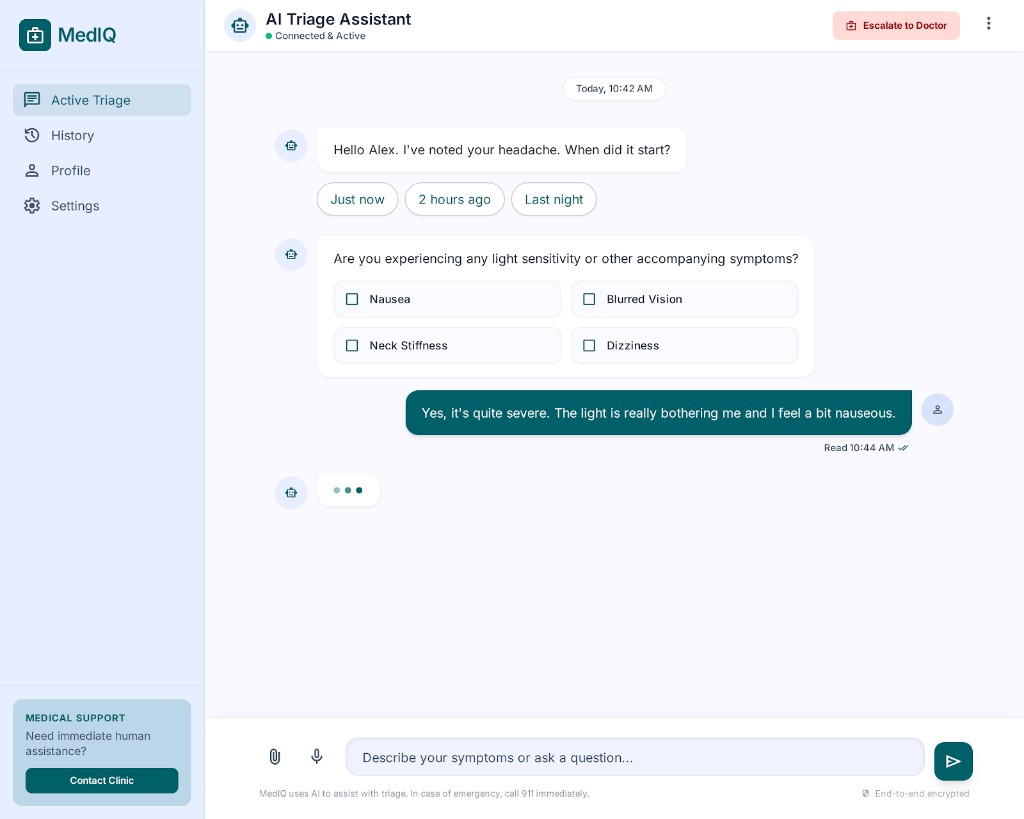Click the AI Triage Assistant title
1024x819 pixels.
click(x=338, y=19)
